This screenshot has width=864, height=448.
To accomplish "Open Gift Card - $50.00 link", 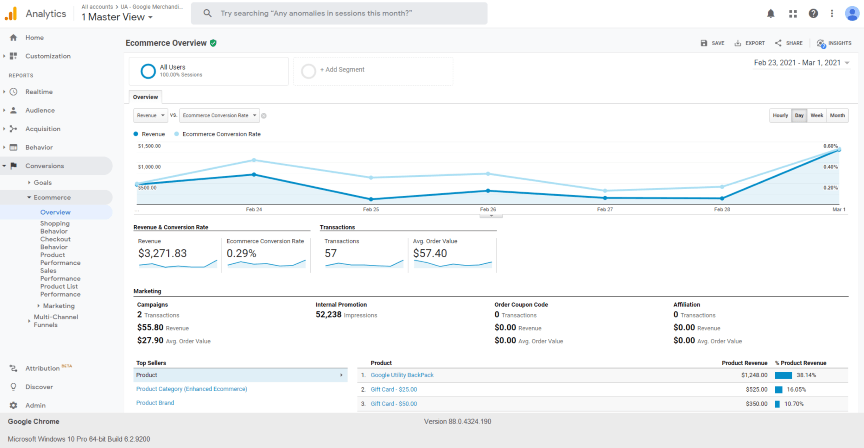I will tap(393, 404).
